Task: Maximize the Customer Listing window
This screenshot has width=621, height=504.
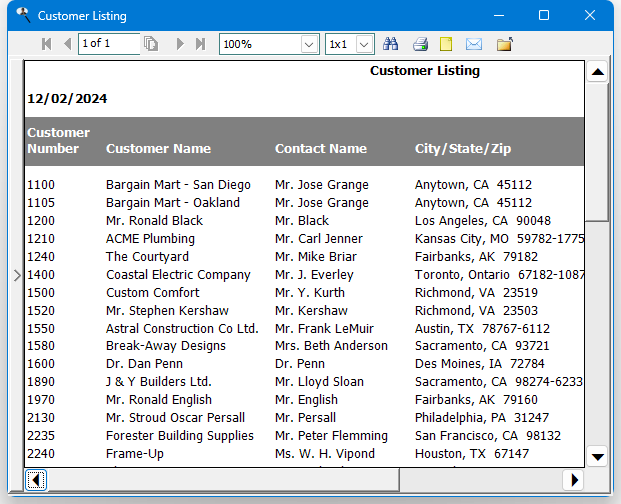Action: tap(544, 15)
